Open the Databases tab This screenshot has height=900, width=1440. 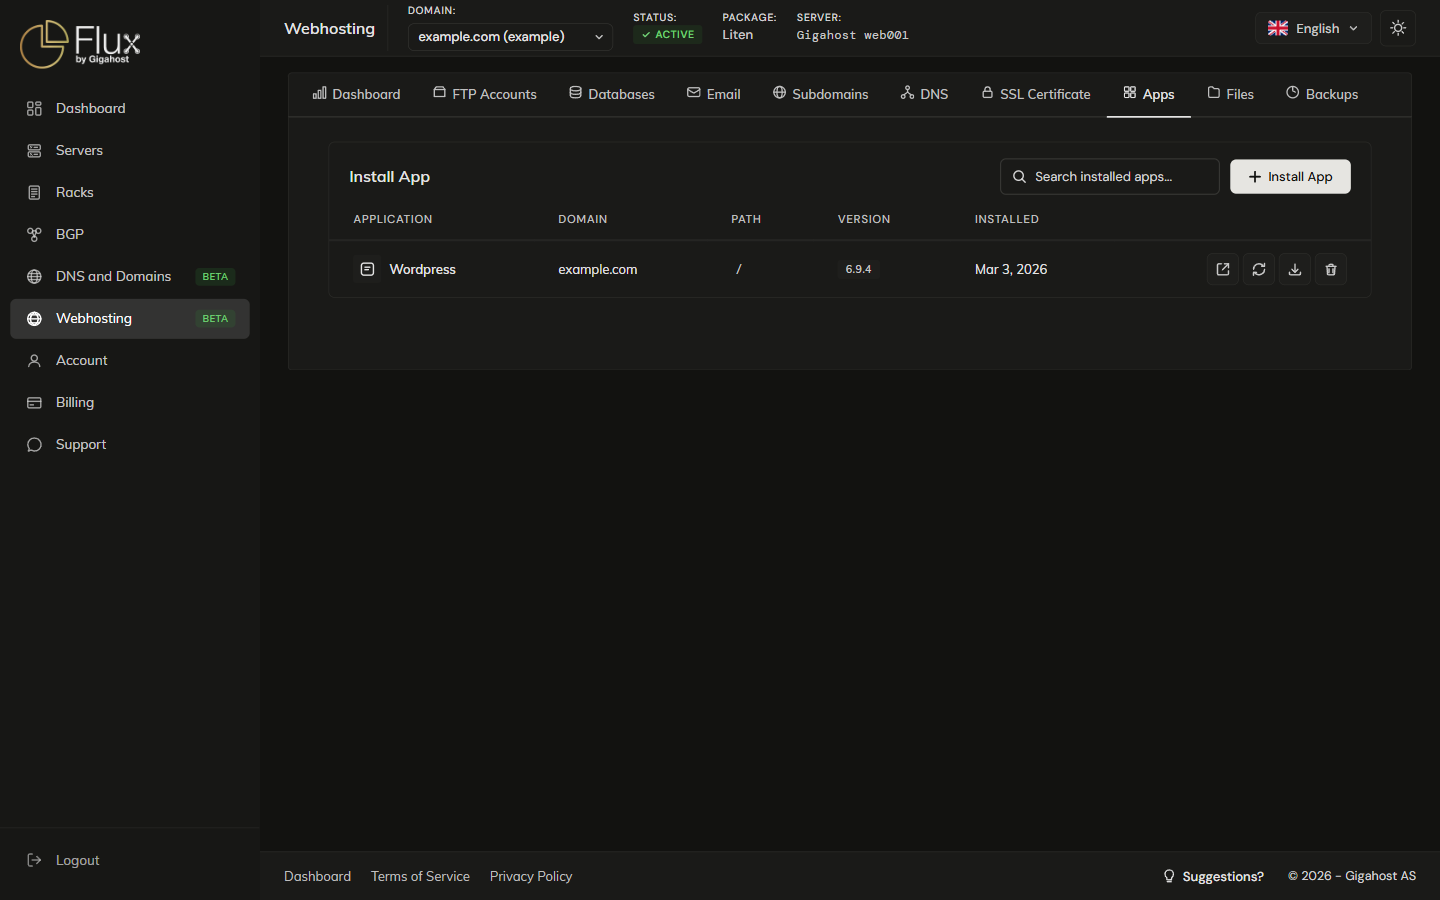tap(612, 94)
